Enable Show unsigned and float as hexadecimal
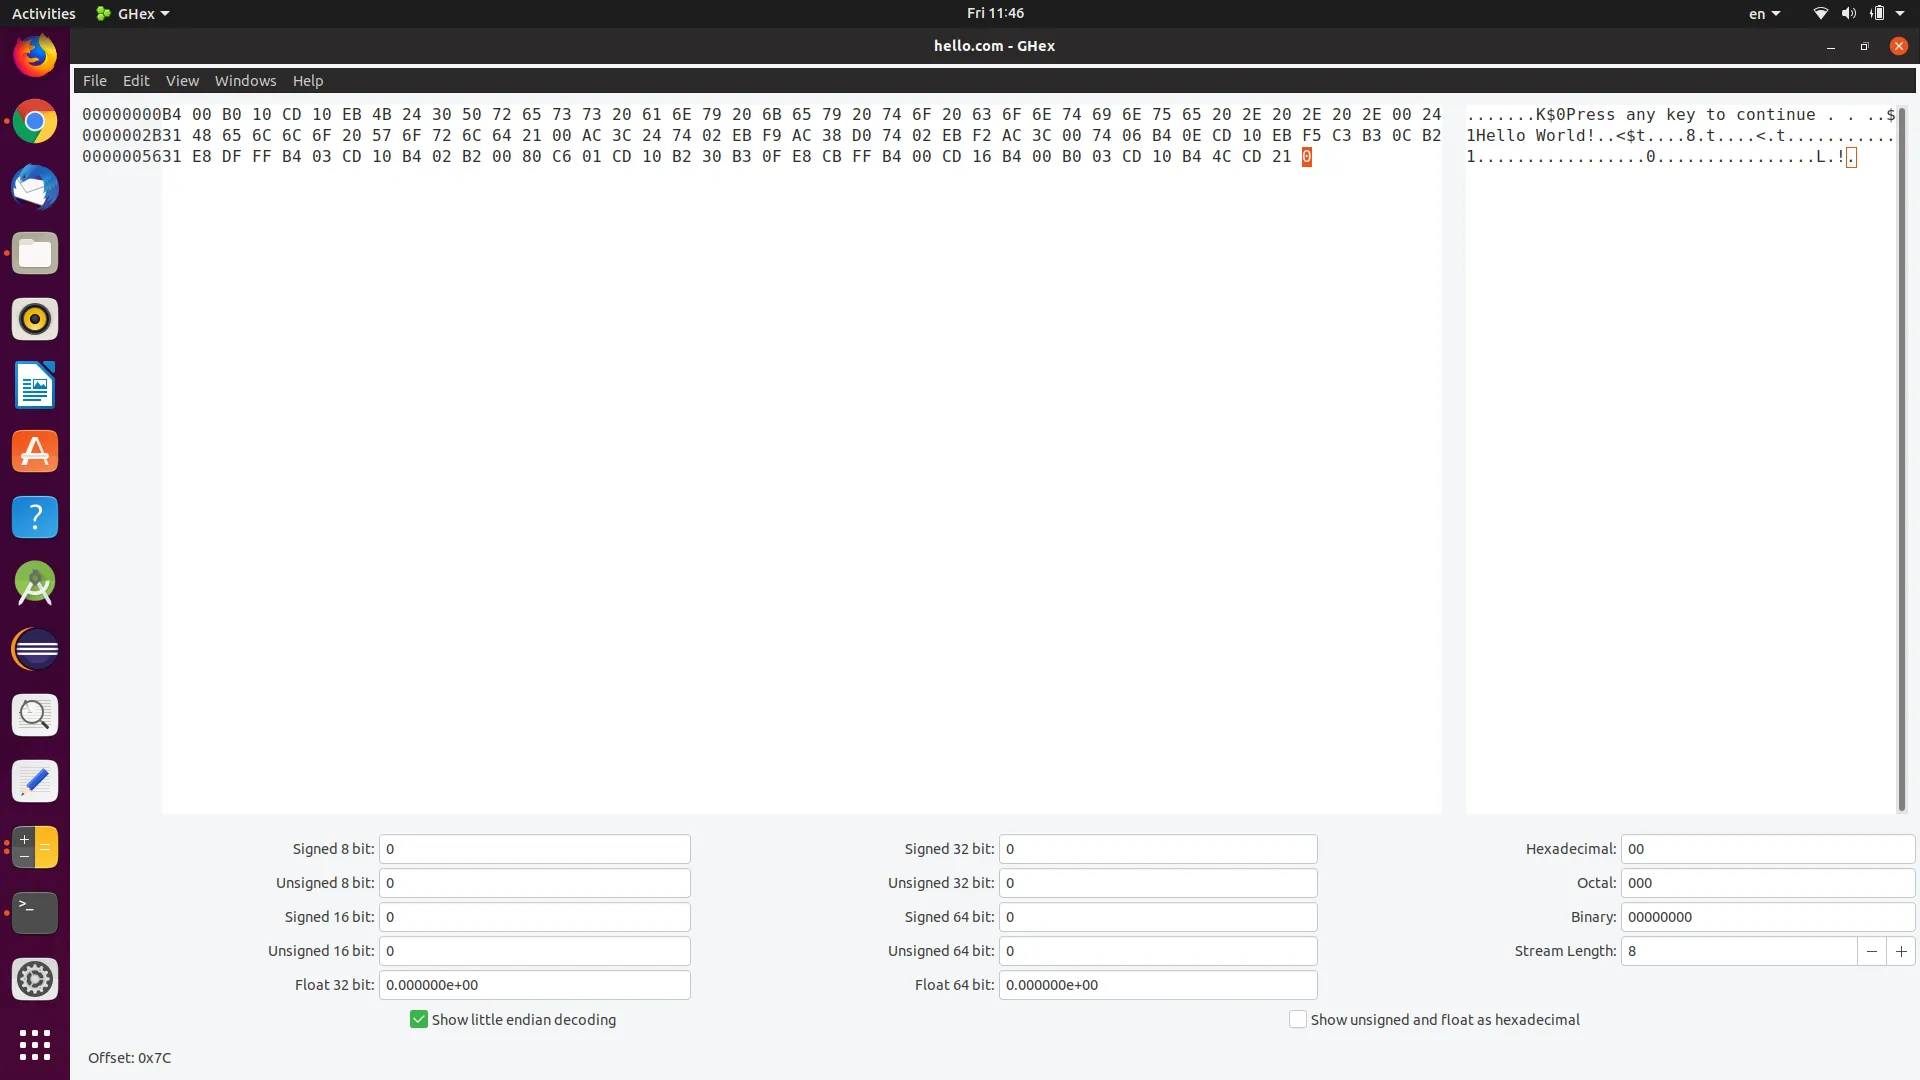Image resolution: width=1920 pixels, height=1080 pixels. (x=1298, y=1019)
